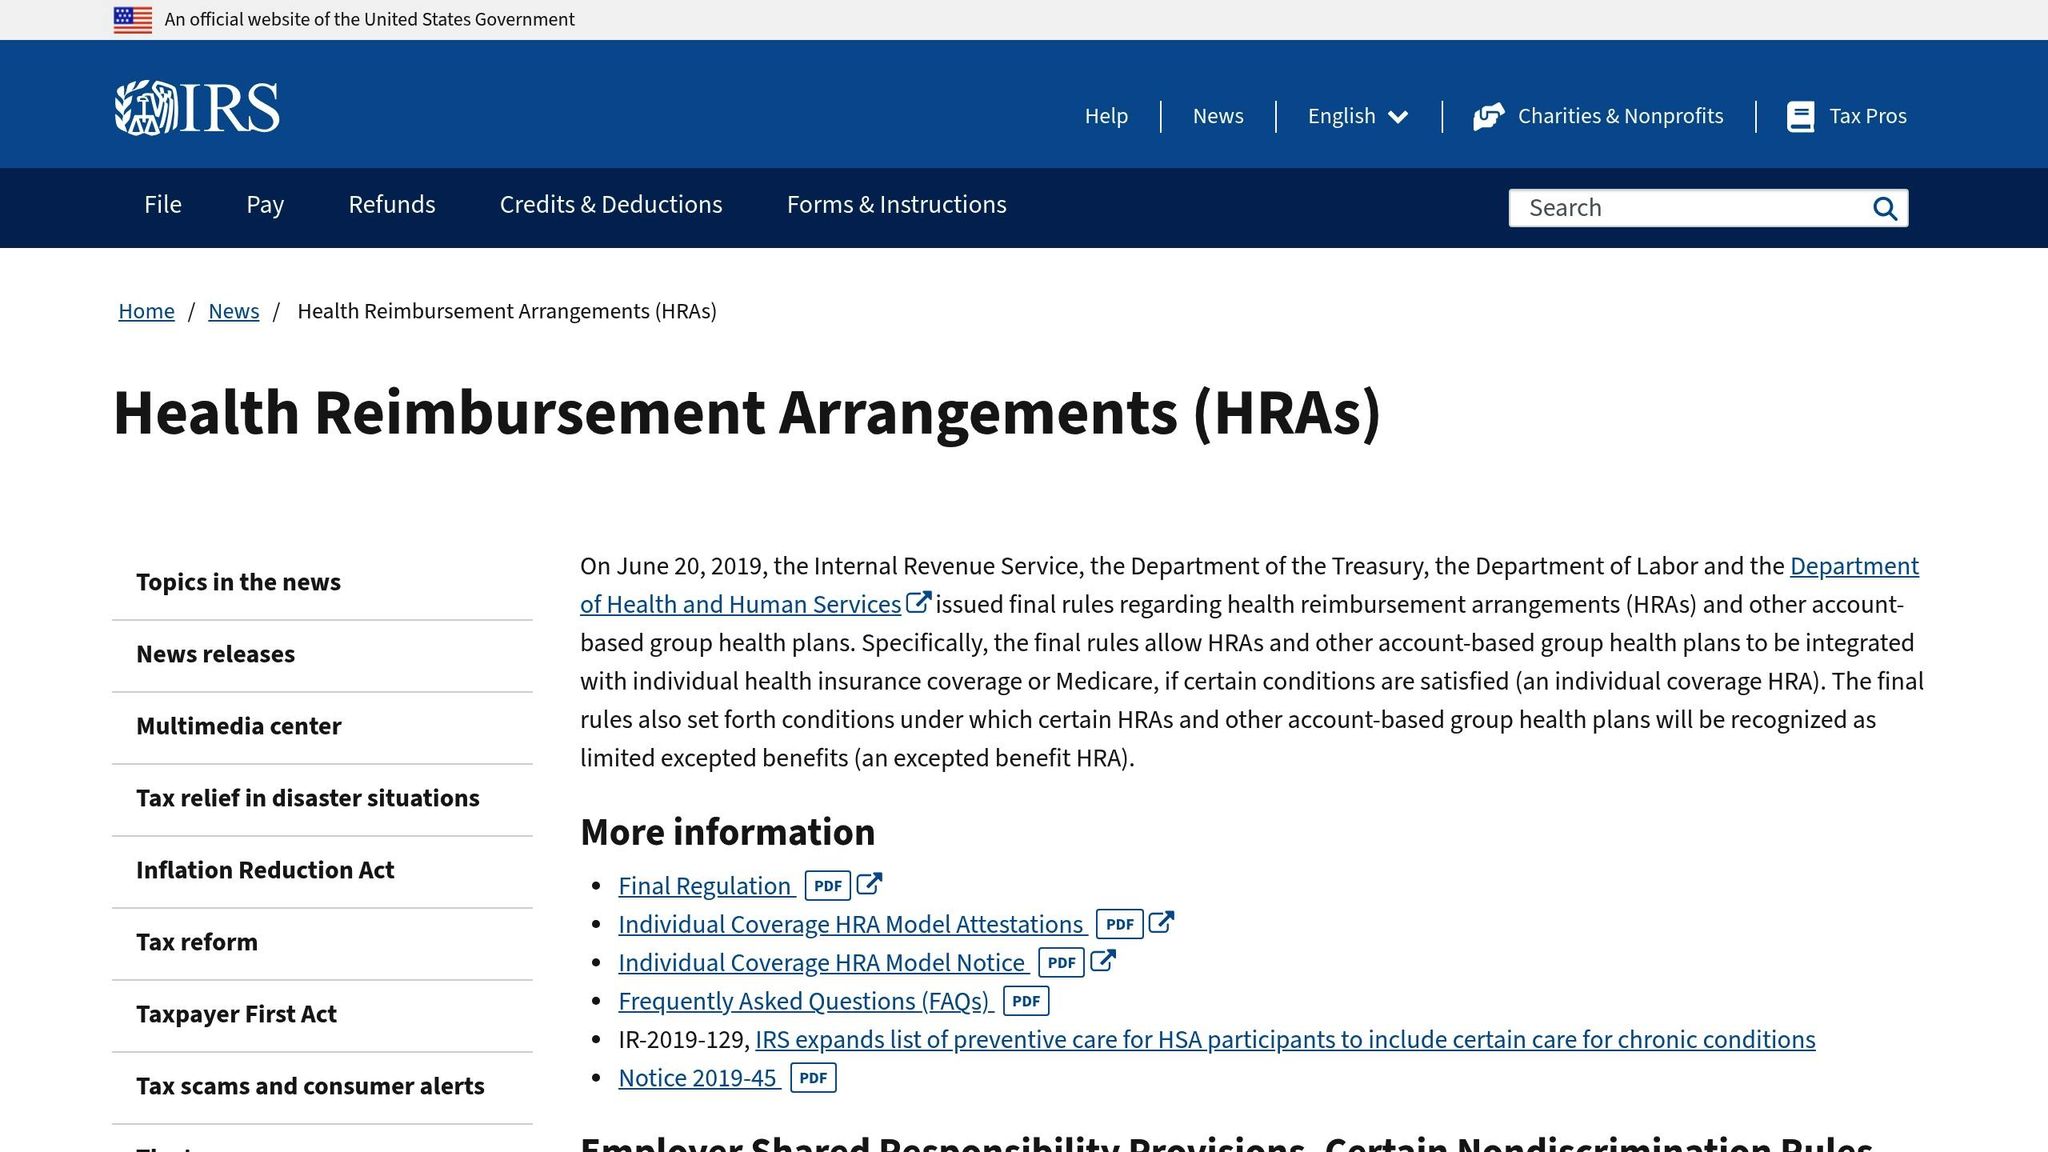Image resolution: width=2048 pixels, height=1152 pixels.
Task: Click PDF badge next to Frequently Asked Questions
Action: pos(1026,1001)
